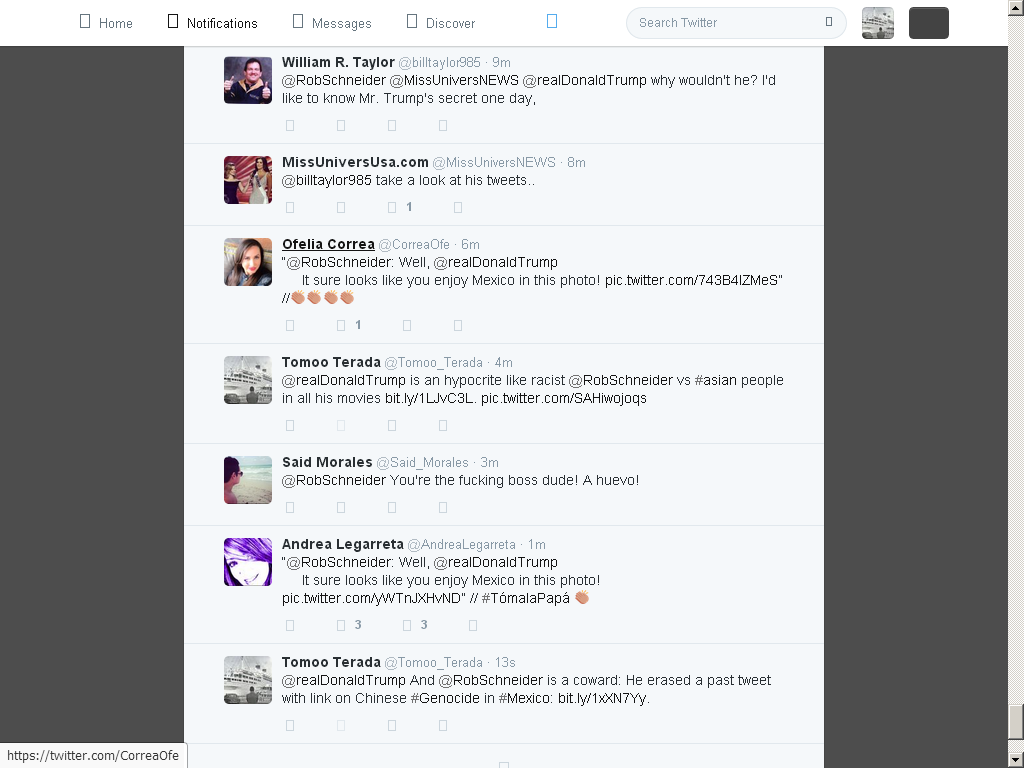The image size is (1024, 768).
Task: Open the William R. Taylor name link
Action: (338, 62)
